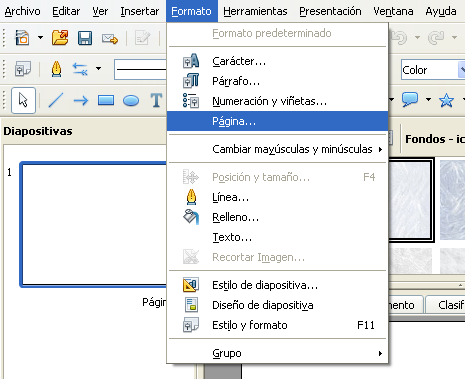Image resolution: width=465 pixels, height=379 pixels.
Task: Open the Insertar menu
Action: point(140,11)
